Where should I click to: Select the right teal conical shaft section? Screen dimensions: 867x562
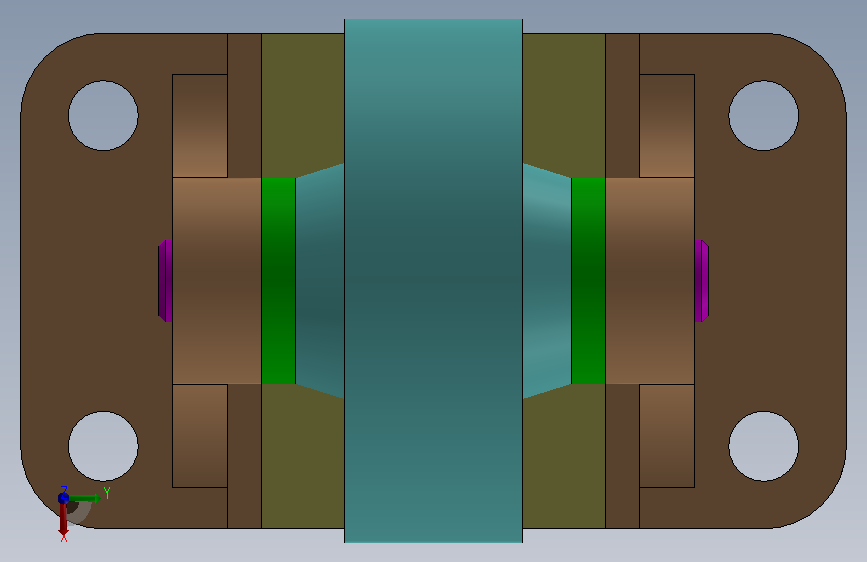[547, 281]
